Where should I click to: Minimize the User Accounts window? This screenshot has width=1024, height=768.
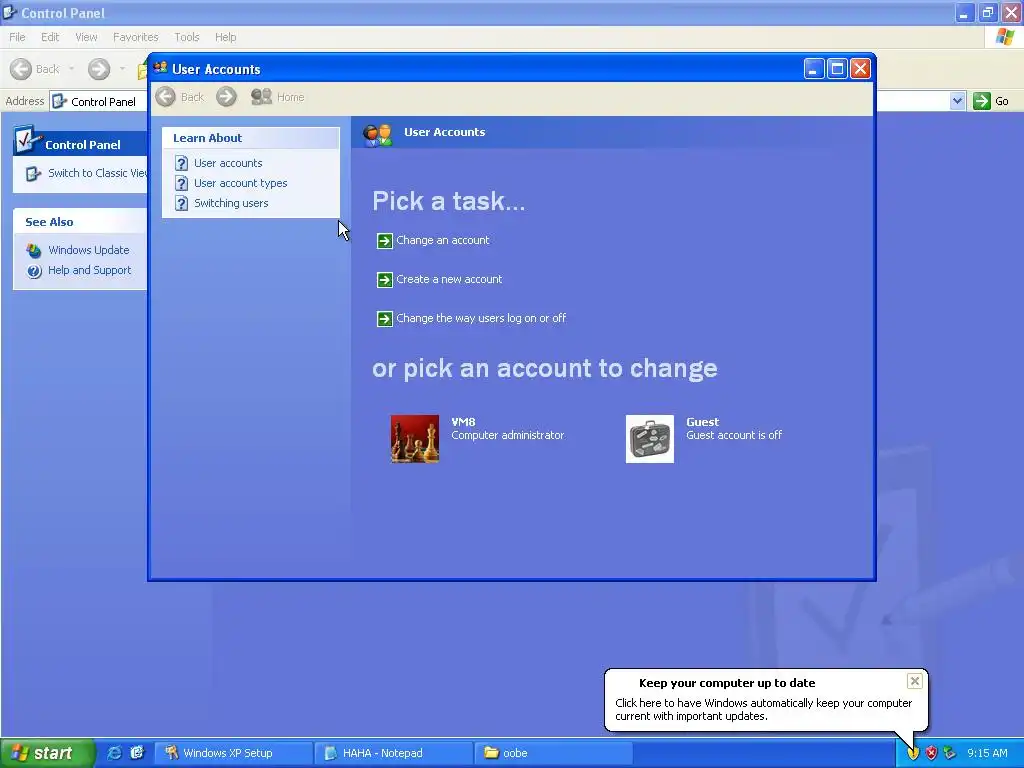pyautogui.click(x=814, y=69)
